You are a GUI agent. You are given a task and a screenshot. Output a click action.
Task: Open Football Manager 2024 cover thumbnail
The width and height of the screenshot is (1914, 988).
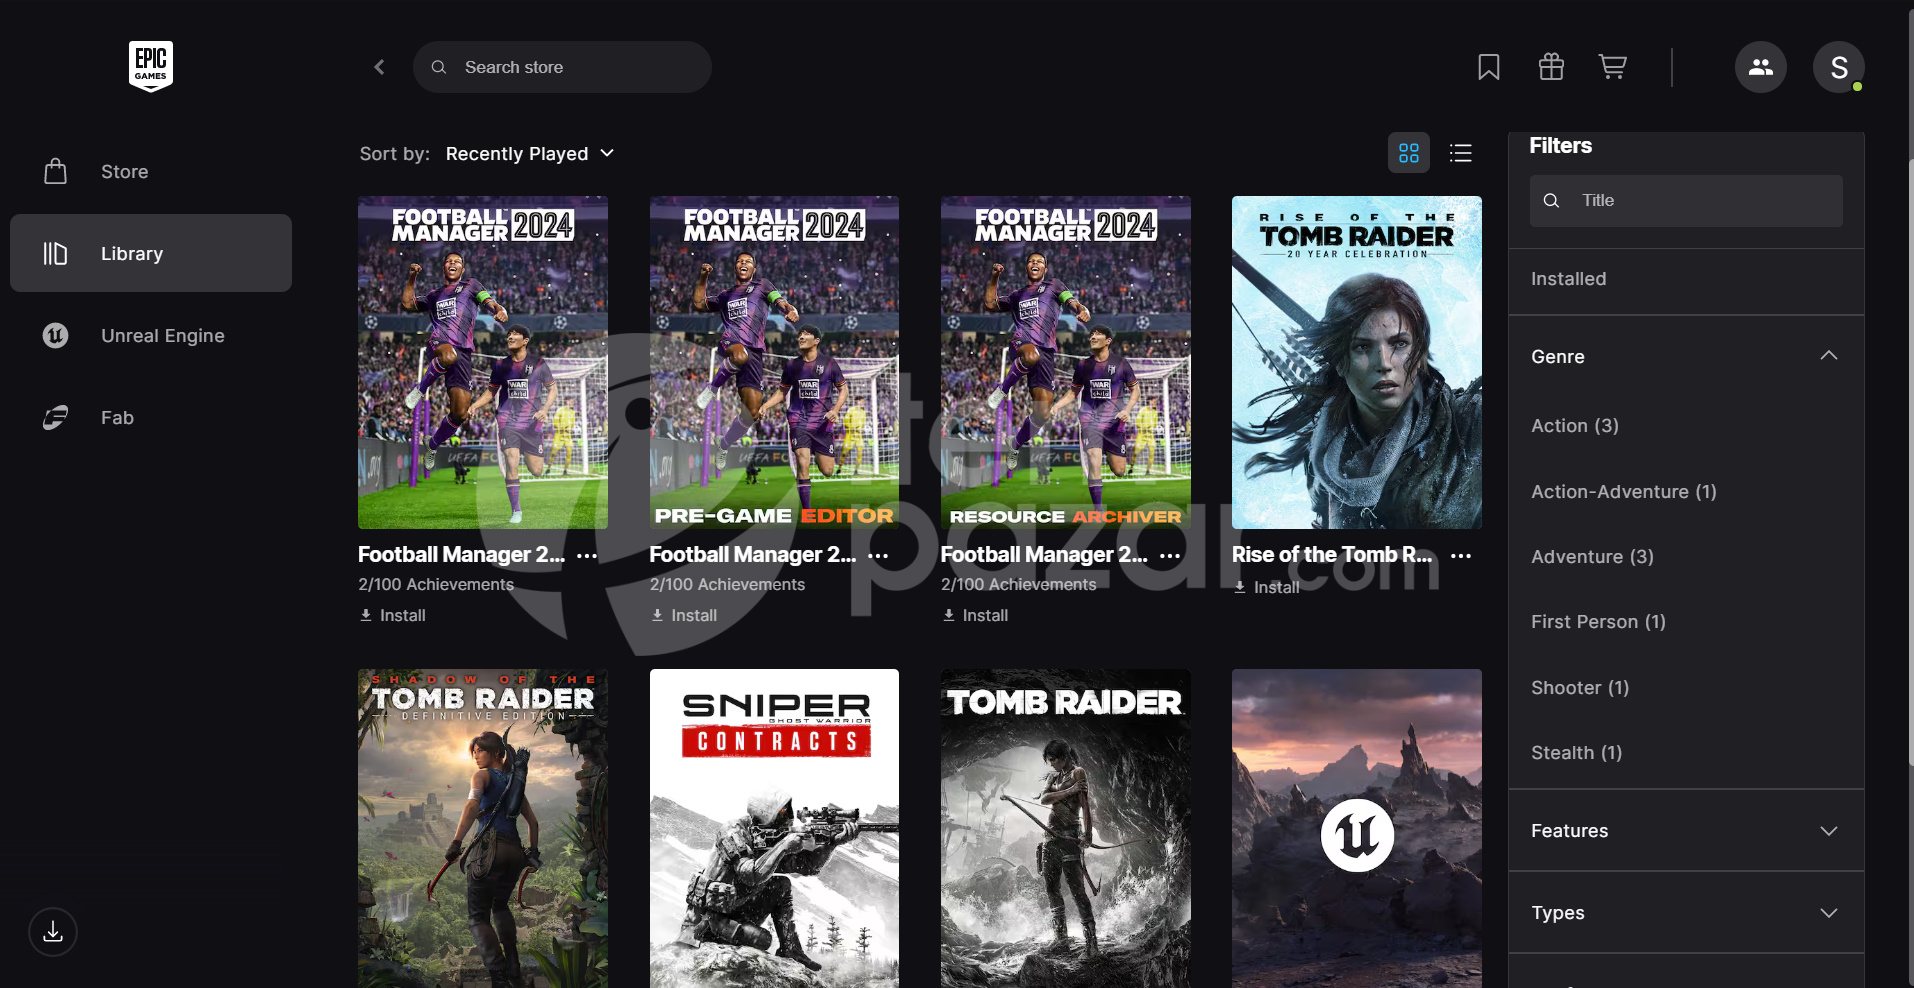point(483,362)
